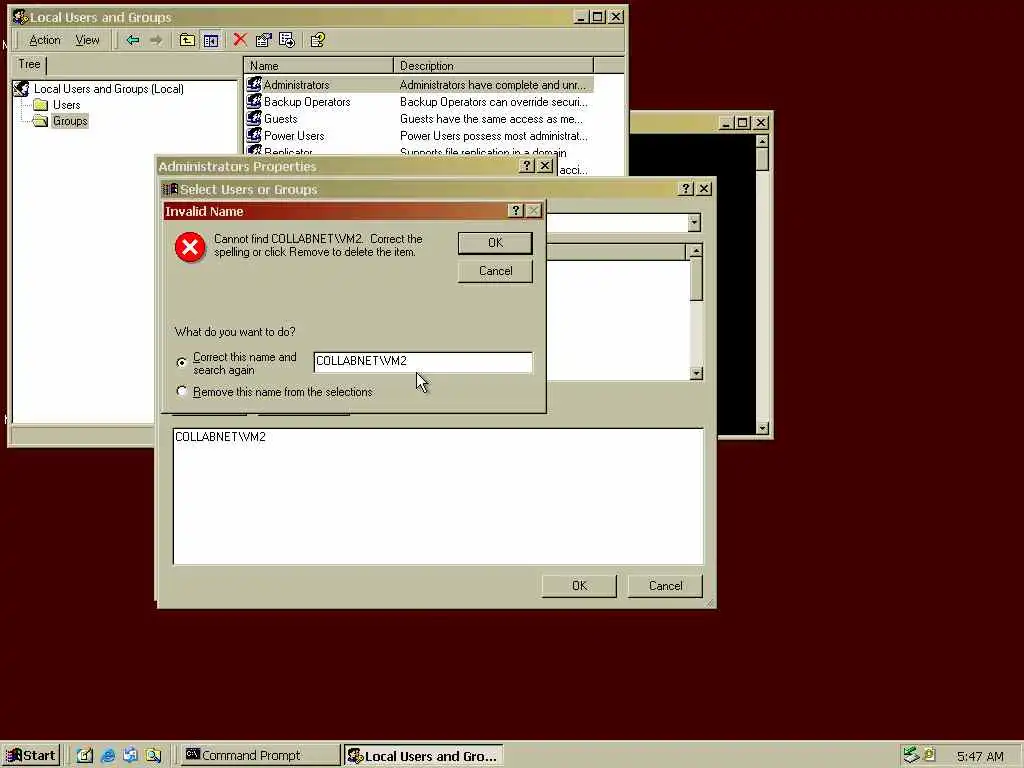Click Local Users and Gro... taskbar button
The height and width of the screenshot is (768, 1024).
423,756
